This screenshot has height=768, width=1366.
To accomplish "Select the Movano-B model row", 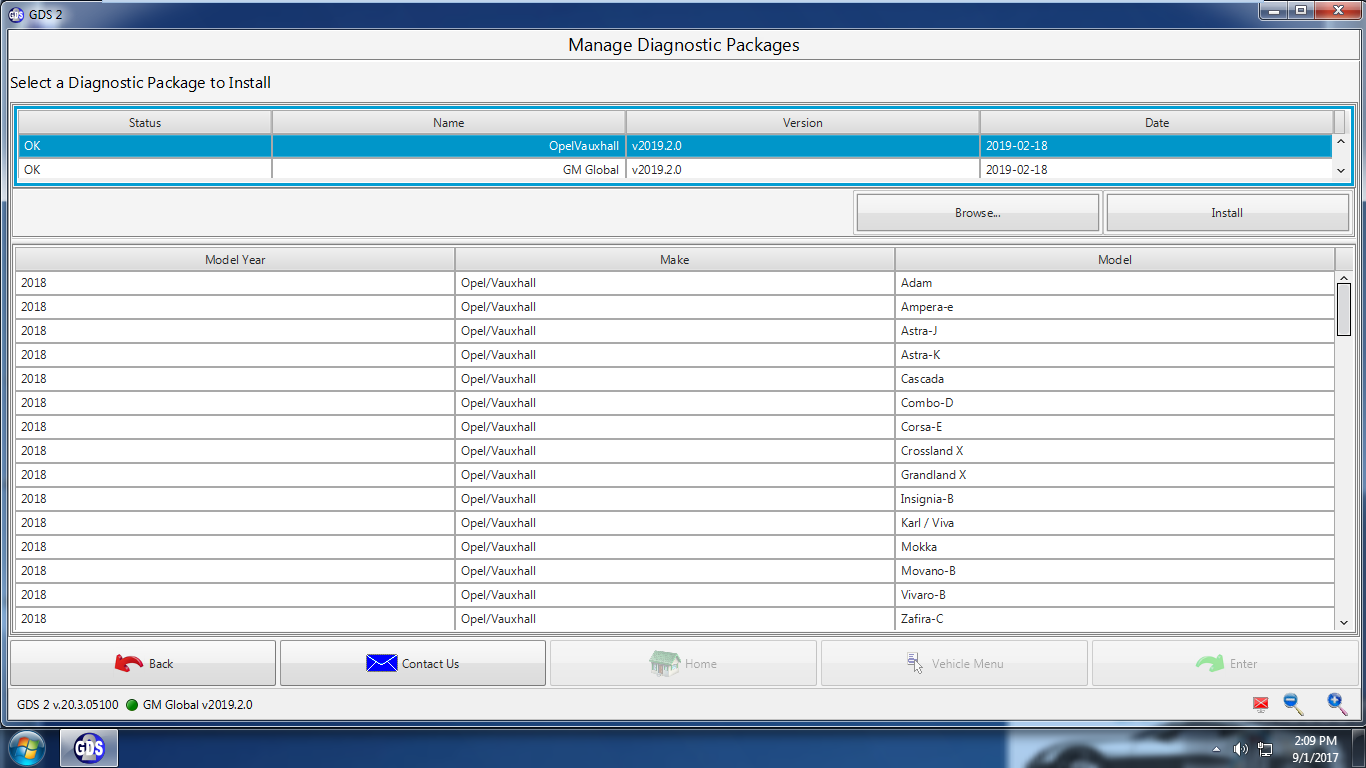I will coord(675,571).
